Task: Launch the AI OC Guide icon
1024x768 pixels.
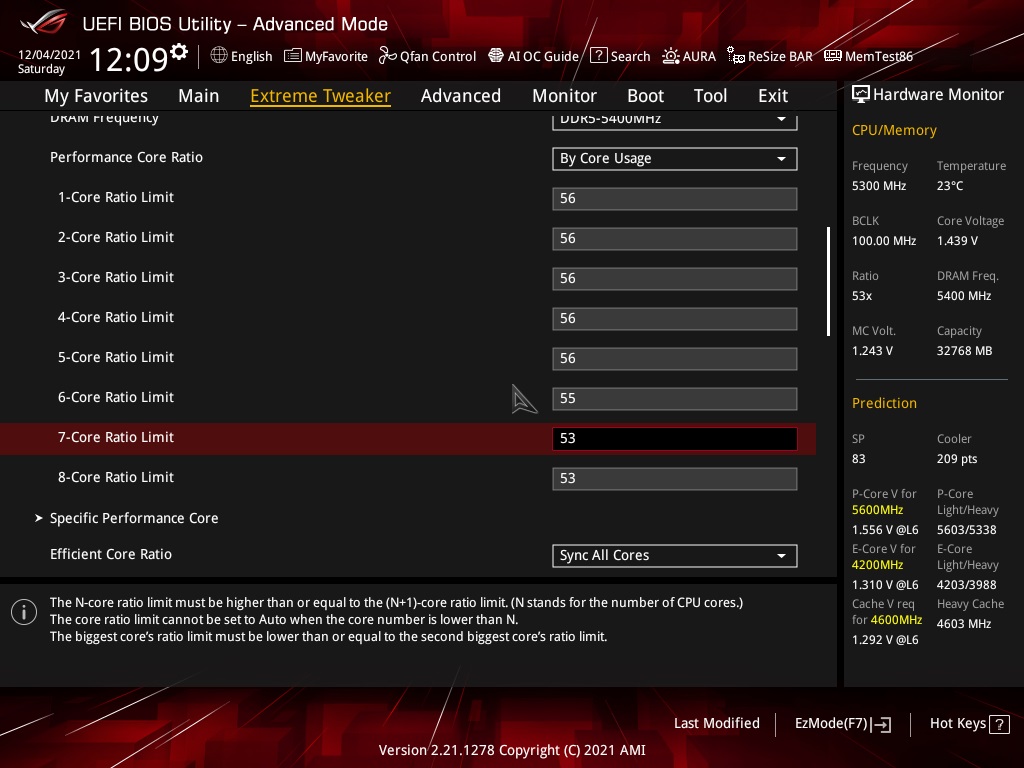Action: [496, 56]
